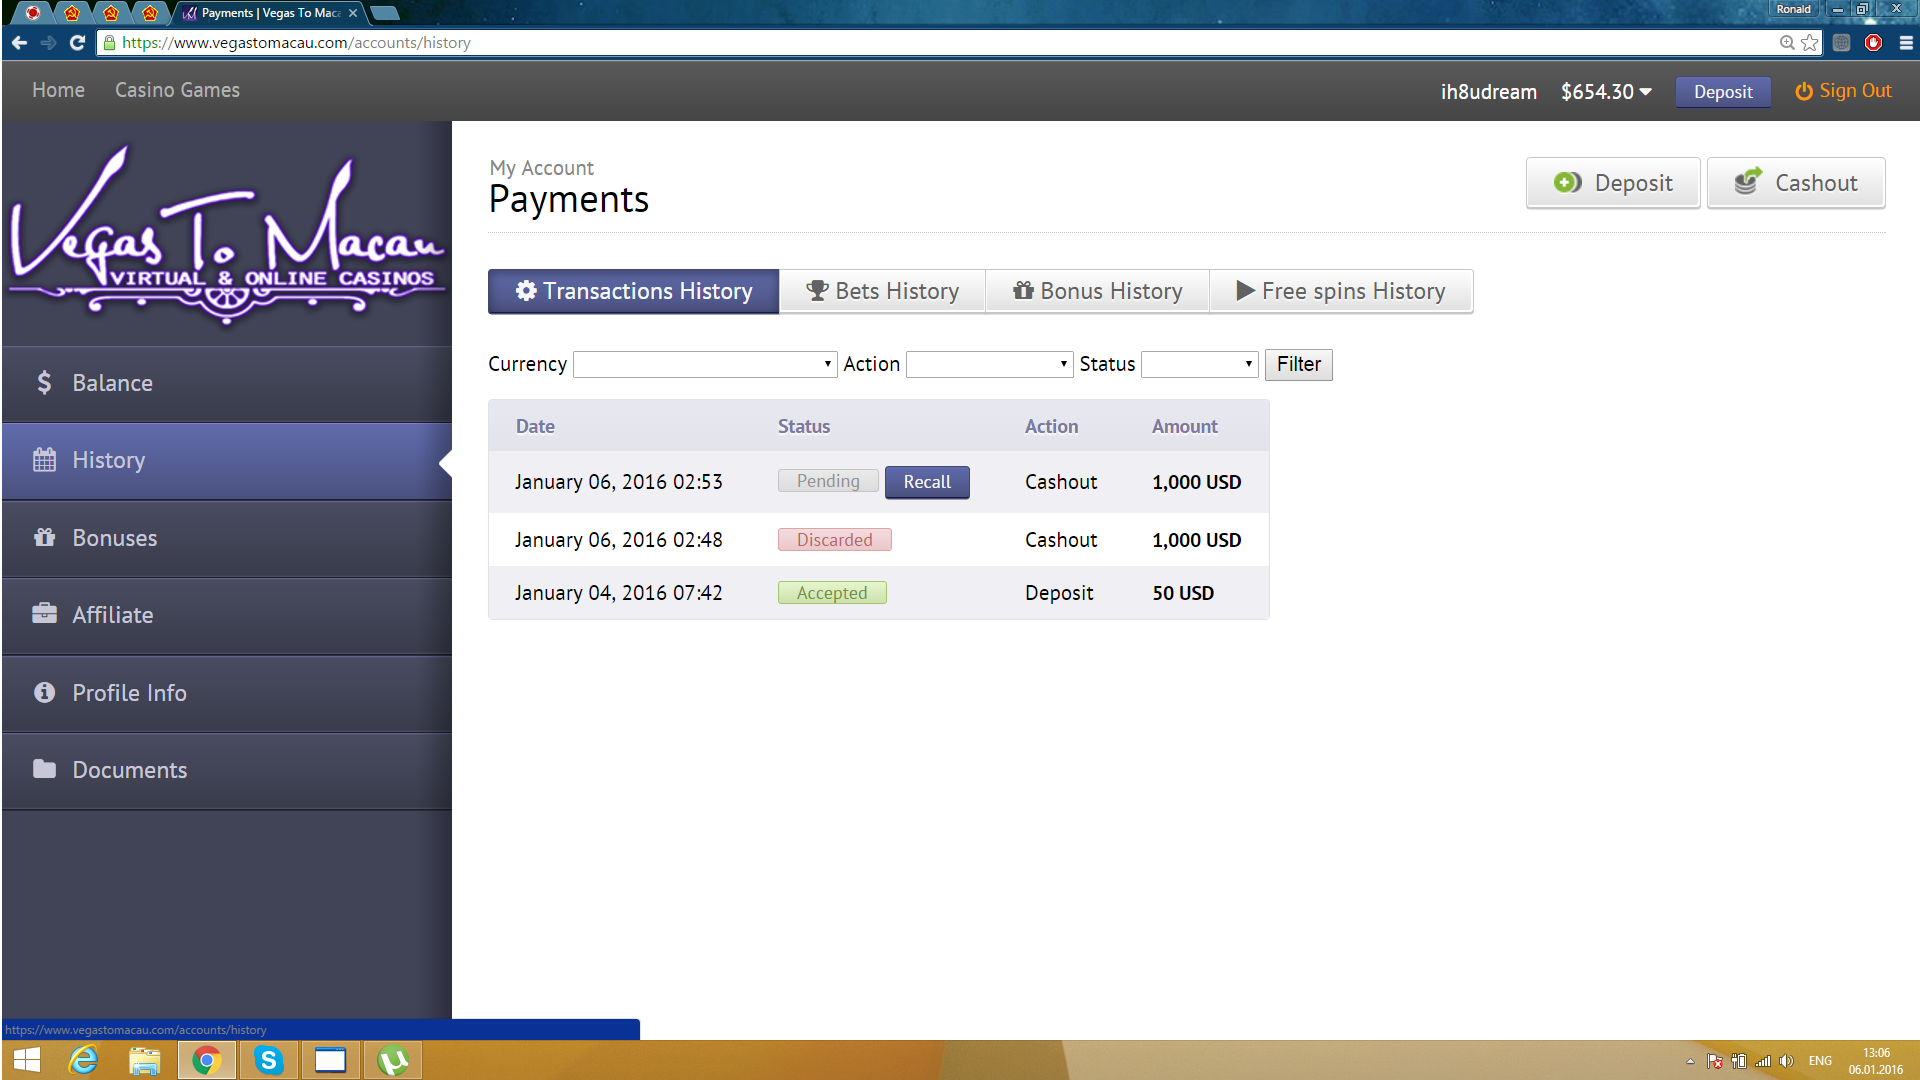The height and width of the screenshot is (1080, 1920).
Task: Expand the Currency dropdown
Action: (705, 364)
